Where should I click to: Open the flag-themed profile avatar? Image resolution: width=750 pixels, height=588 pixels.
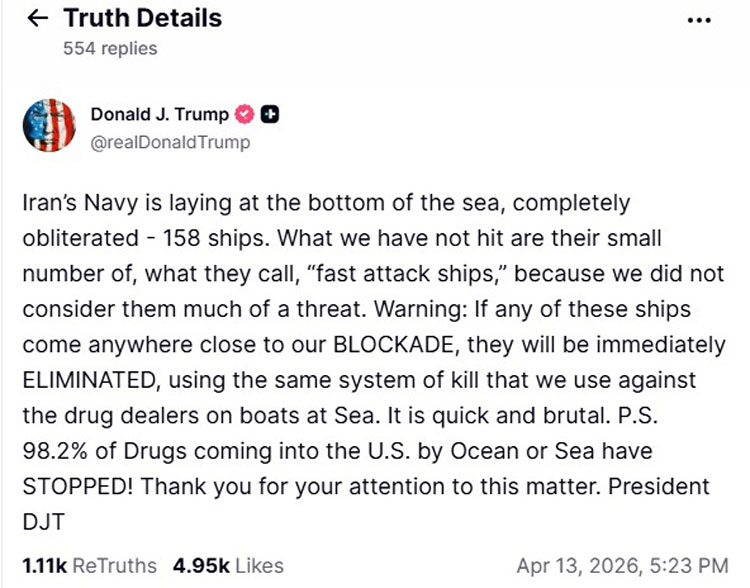pyautogui.click(x=48, y=125)
